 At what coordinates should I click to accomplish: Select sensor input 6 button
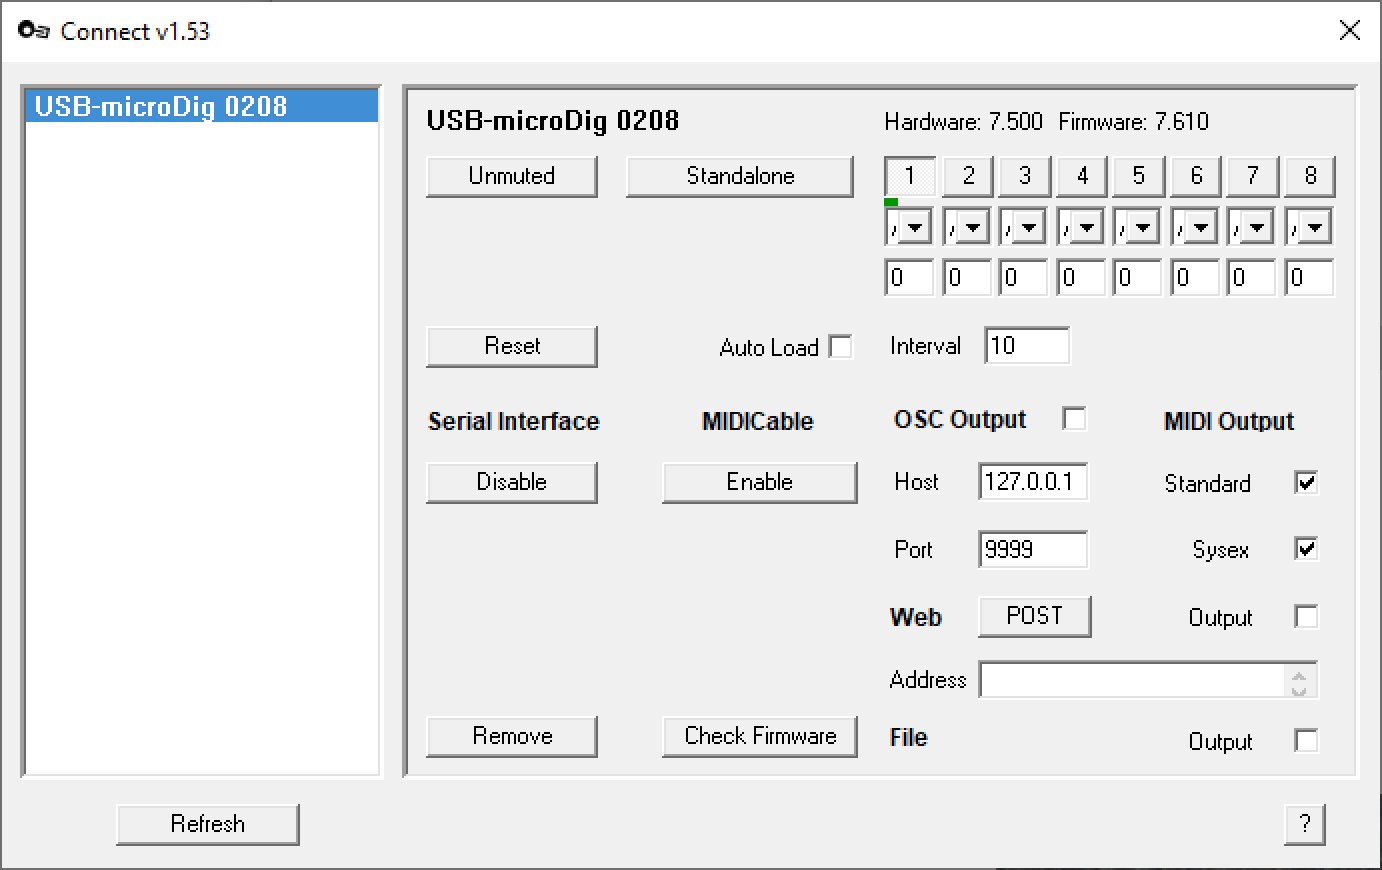point(1196,177)
